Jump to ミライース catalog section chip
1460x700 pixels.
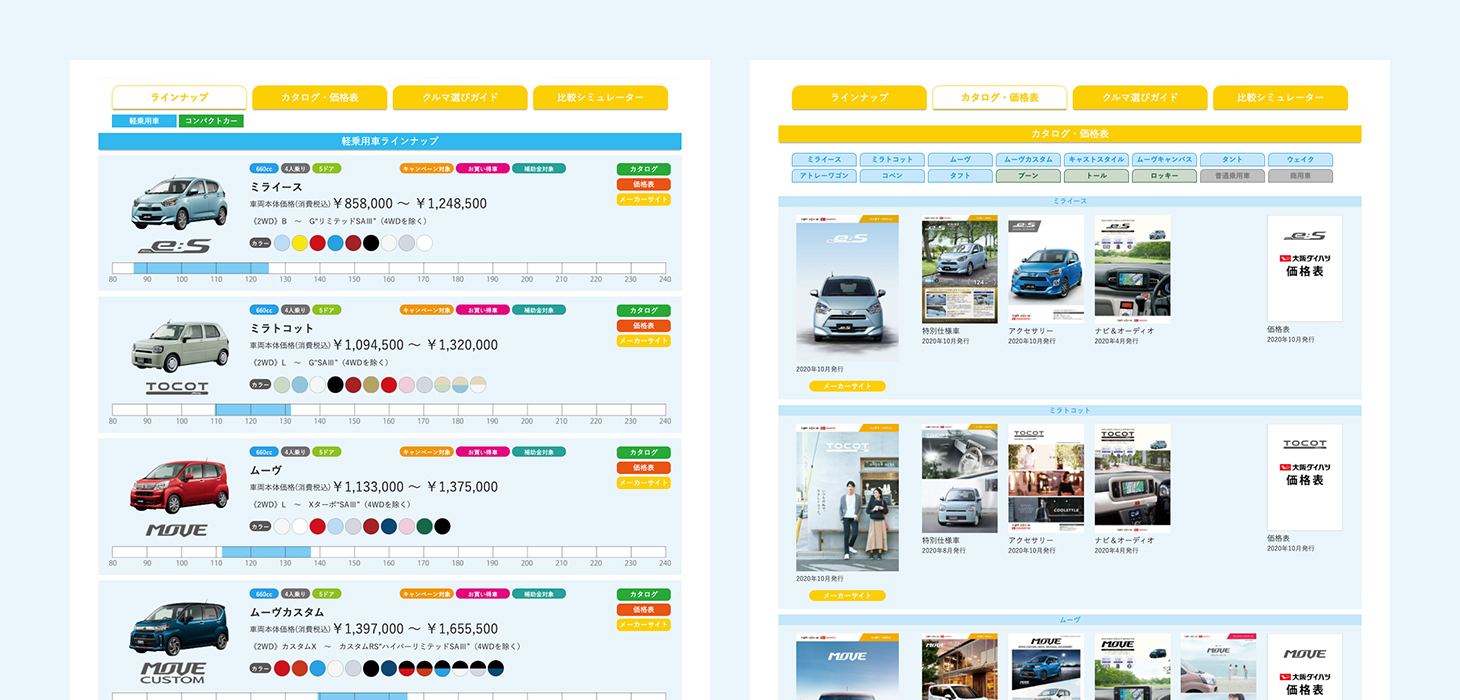(x=824, y=160)
